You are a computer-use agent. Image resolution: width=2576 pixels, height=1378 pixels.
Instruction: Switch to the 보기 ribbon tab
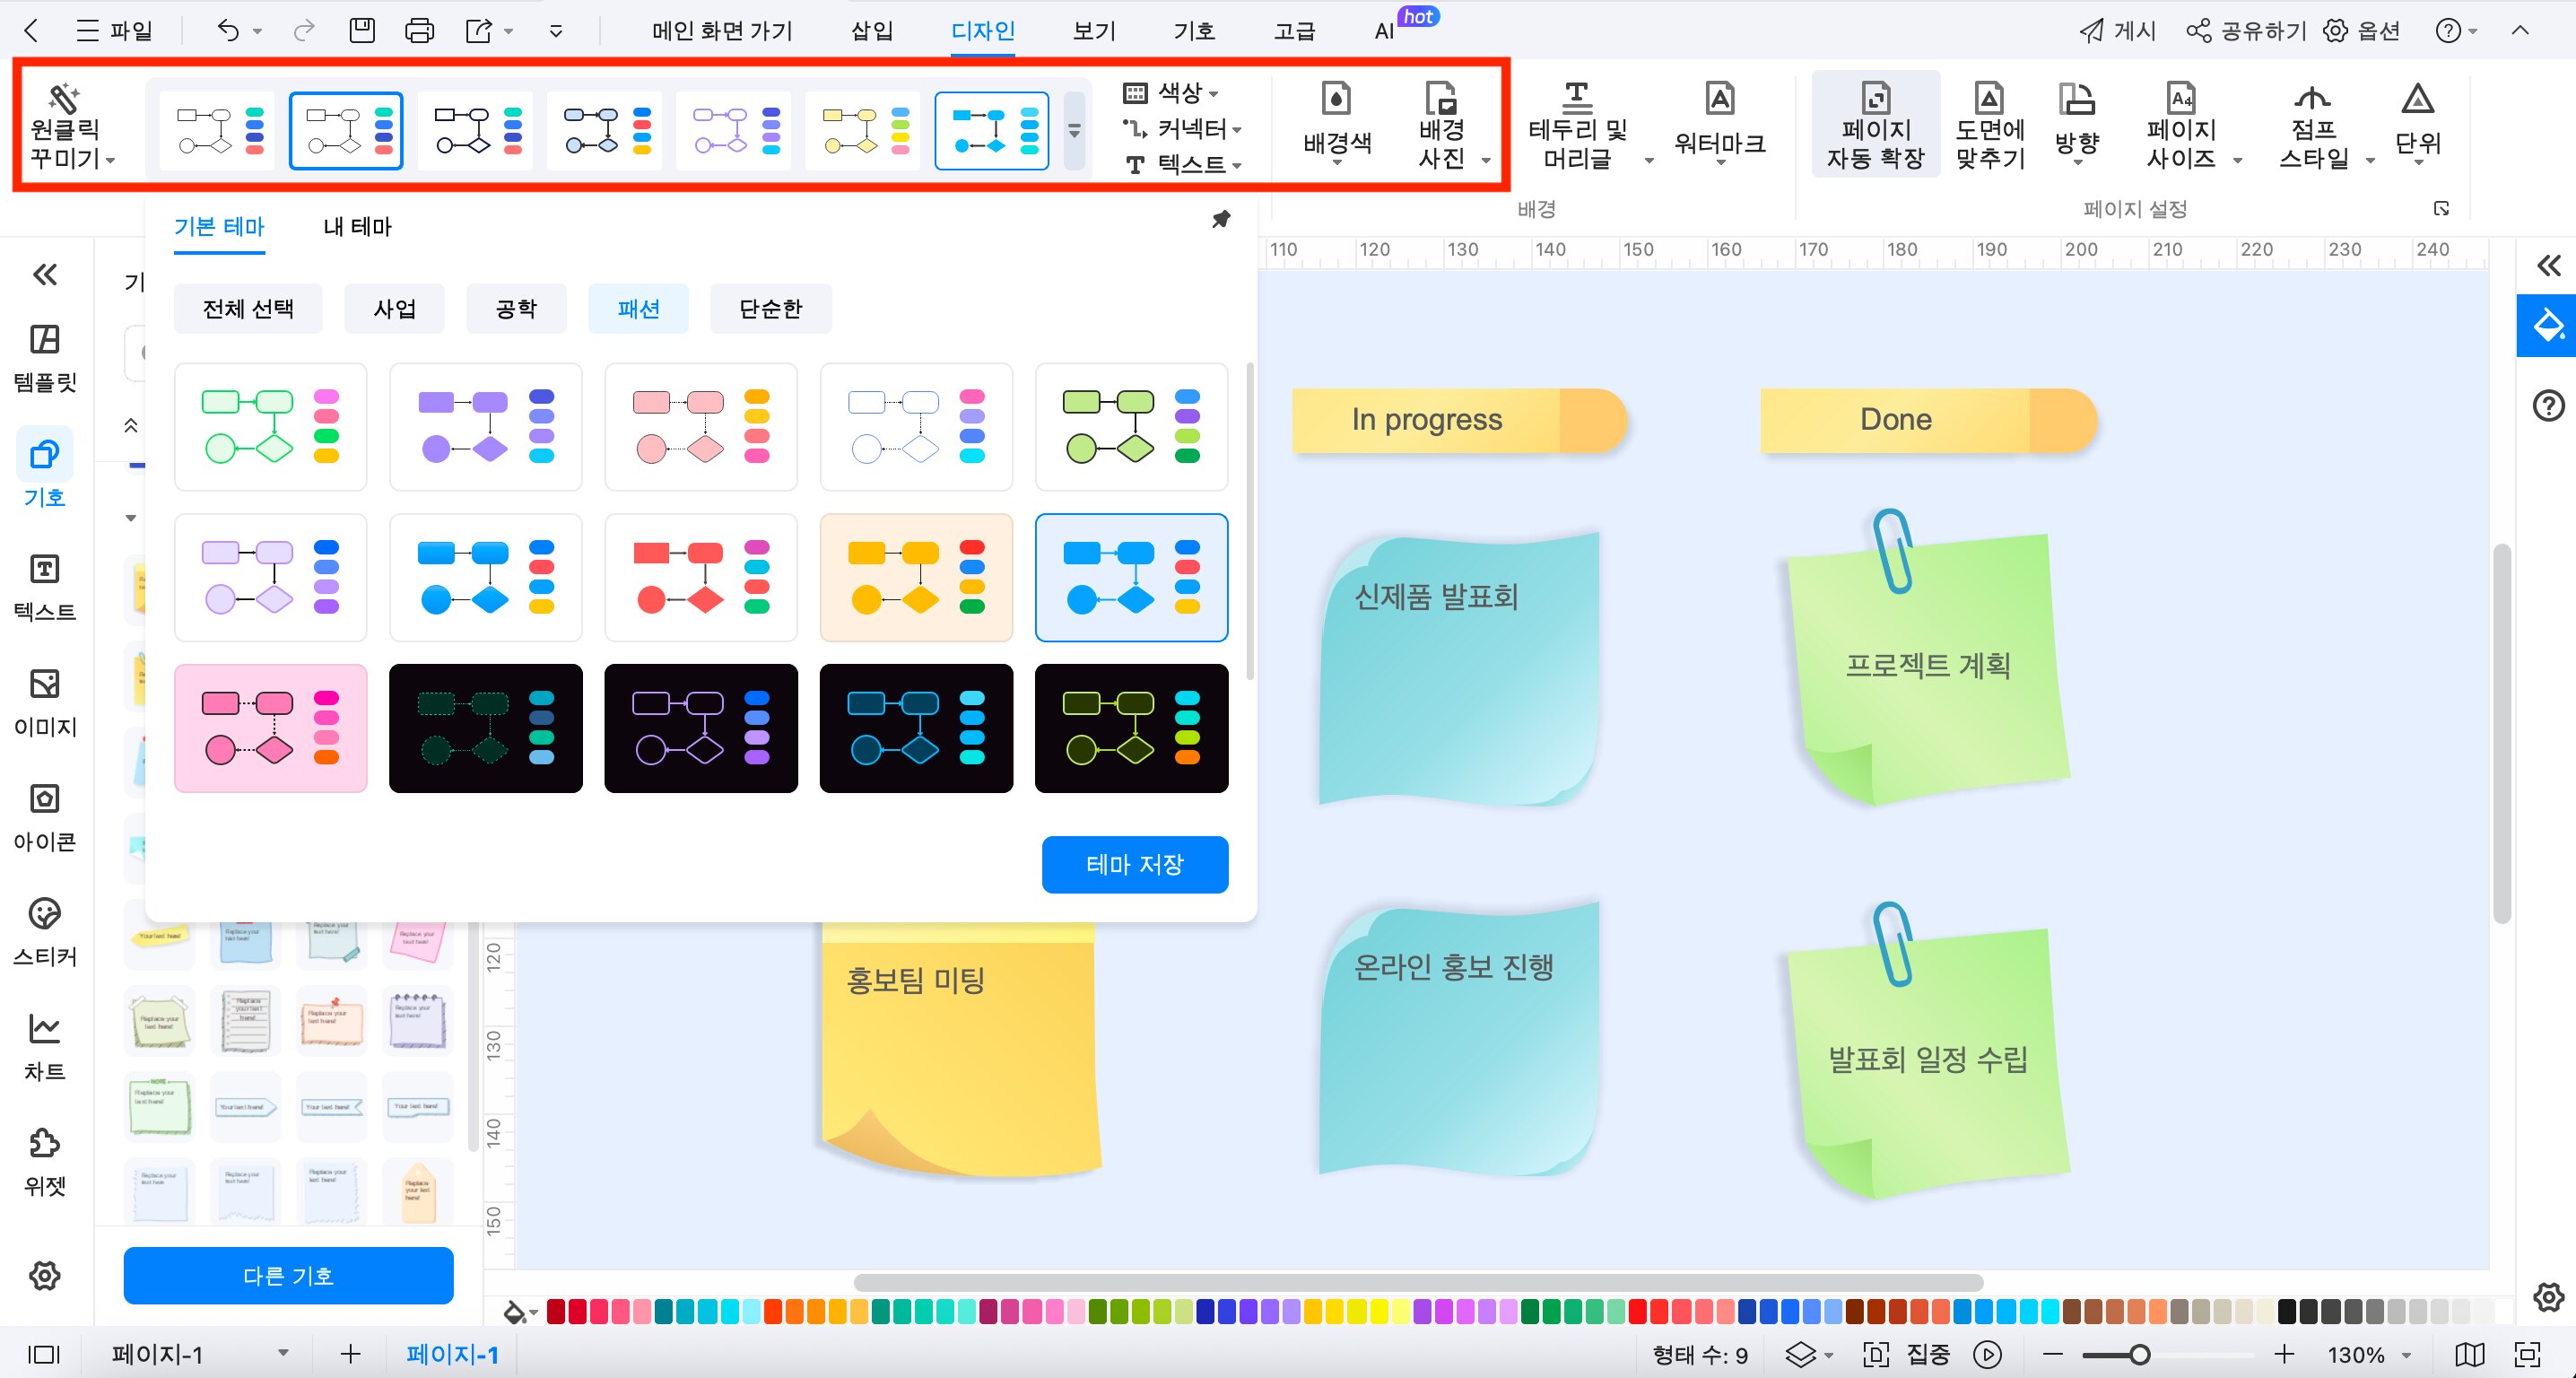(1093, 30)
